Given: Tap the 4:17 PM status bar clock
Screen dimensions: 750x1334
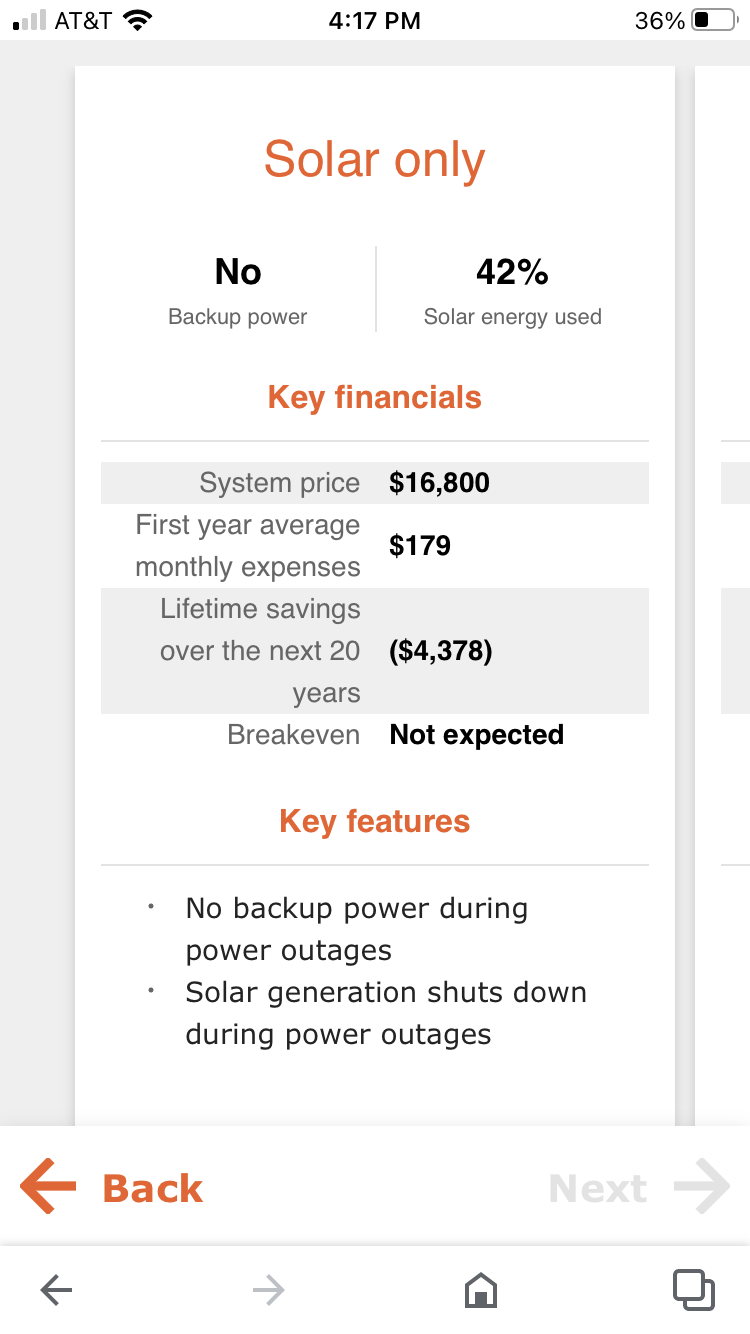Looking at the screenshot, I should point(374,21).
